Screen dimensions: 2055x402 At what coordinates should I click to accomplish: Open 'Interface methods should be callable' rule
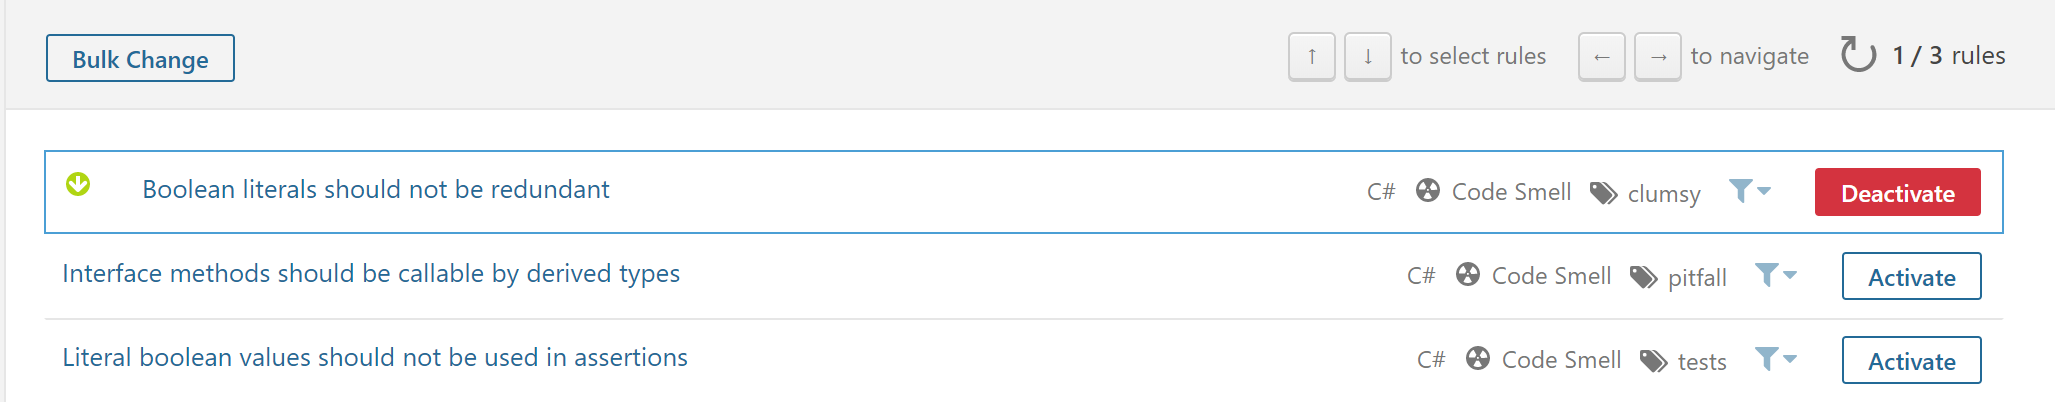coord(371,274)
